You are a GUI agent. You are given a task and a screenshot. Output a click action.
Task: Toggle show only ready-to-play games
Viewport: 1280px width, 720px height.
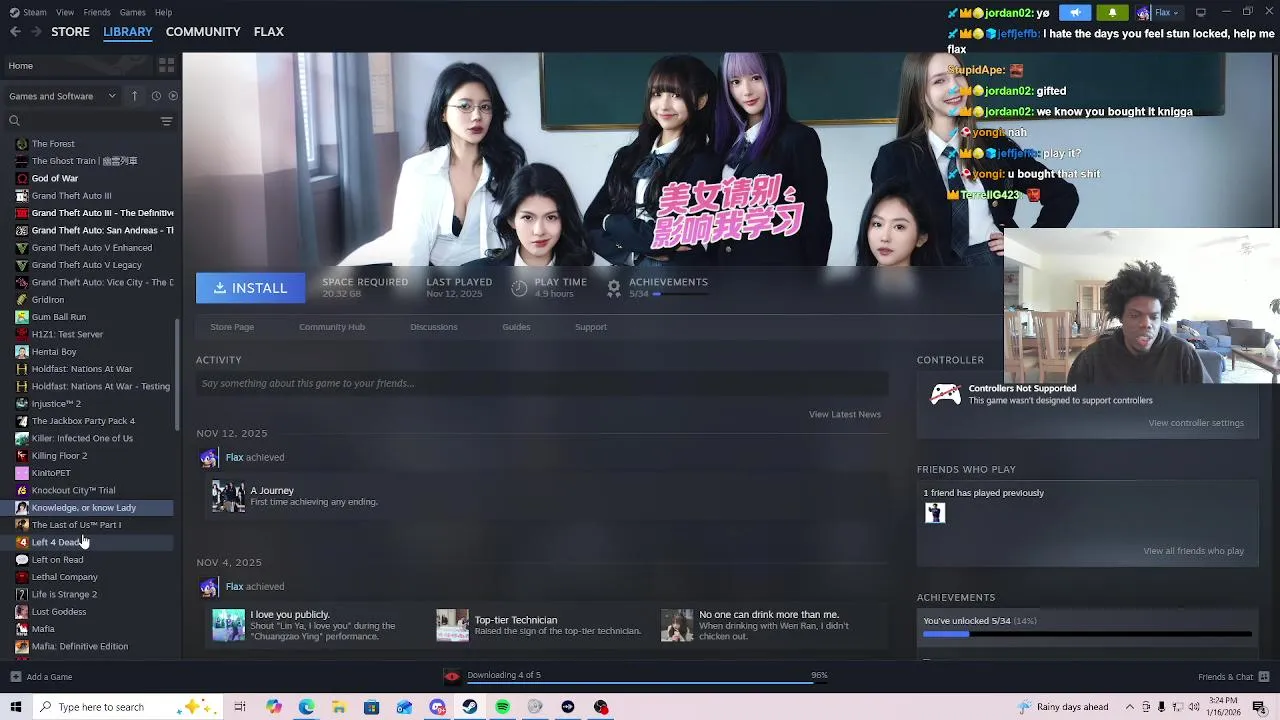pos(173,96)
